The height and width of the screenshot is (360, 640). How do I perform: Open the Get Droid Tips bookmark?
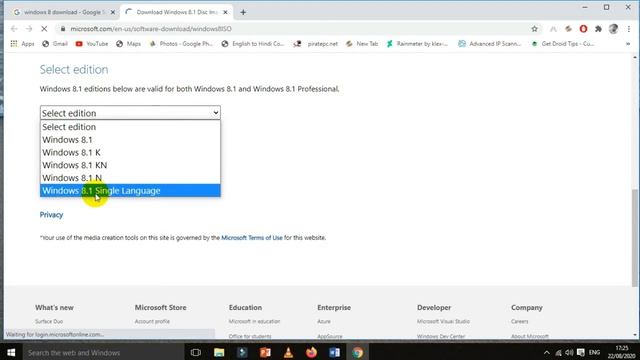pyautogui.click(x=562, y=44)
